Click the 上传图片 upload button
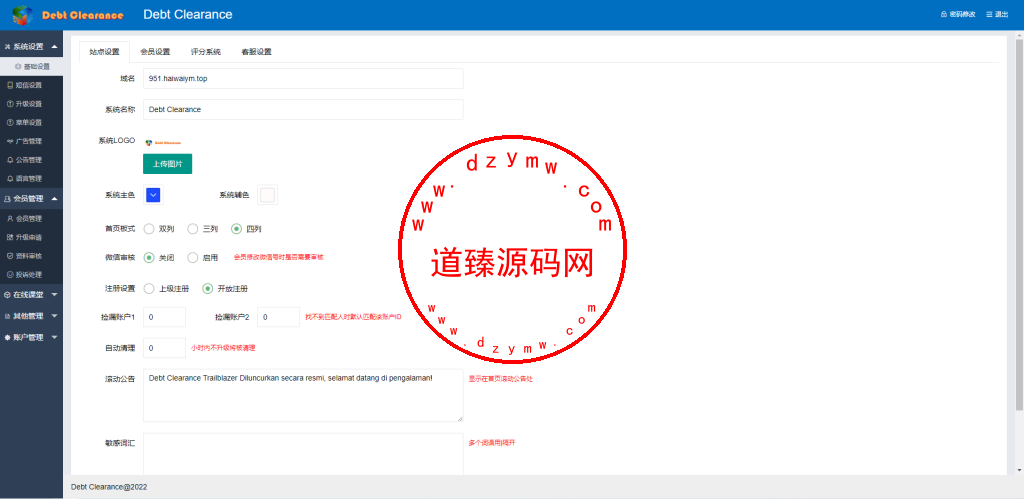This screenshot has height=499, width=1024. pos(167,164)
